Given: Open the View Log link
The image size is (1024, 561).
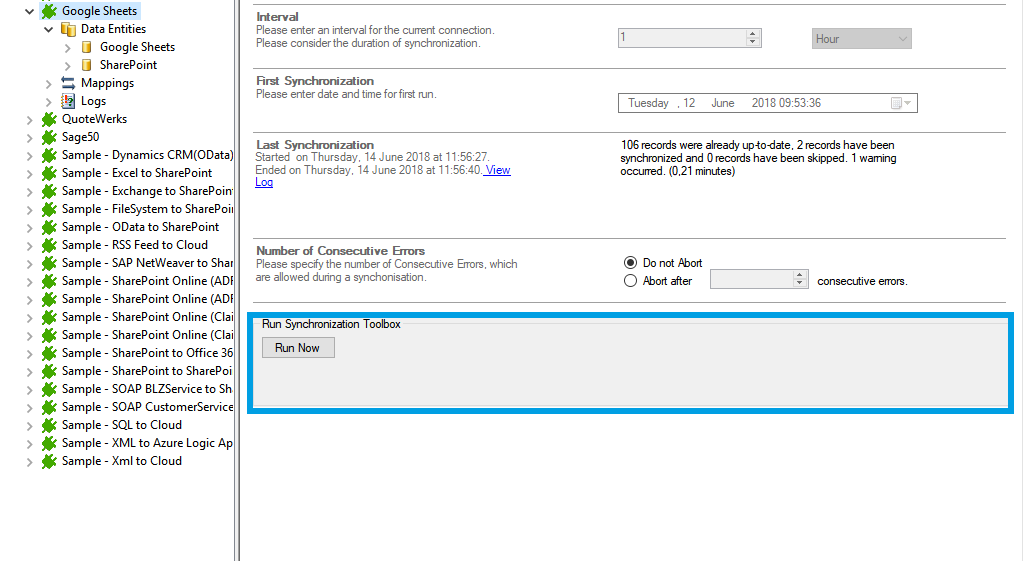Looking at the screenshot, I should click(498, 170).
